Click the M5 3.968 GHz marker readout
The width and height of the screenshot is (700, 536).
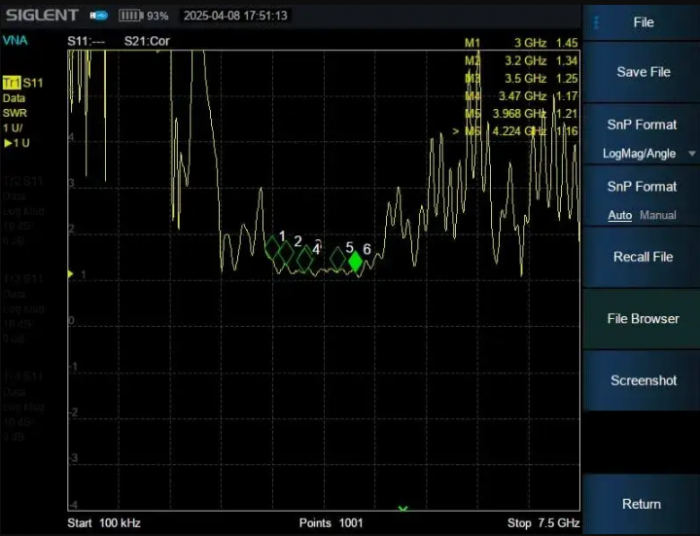(521, 114)
